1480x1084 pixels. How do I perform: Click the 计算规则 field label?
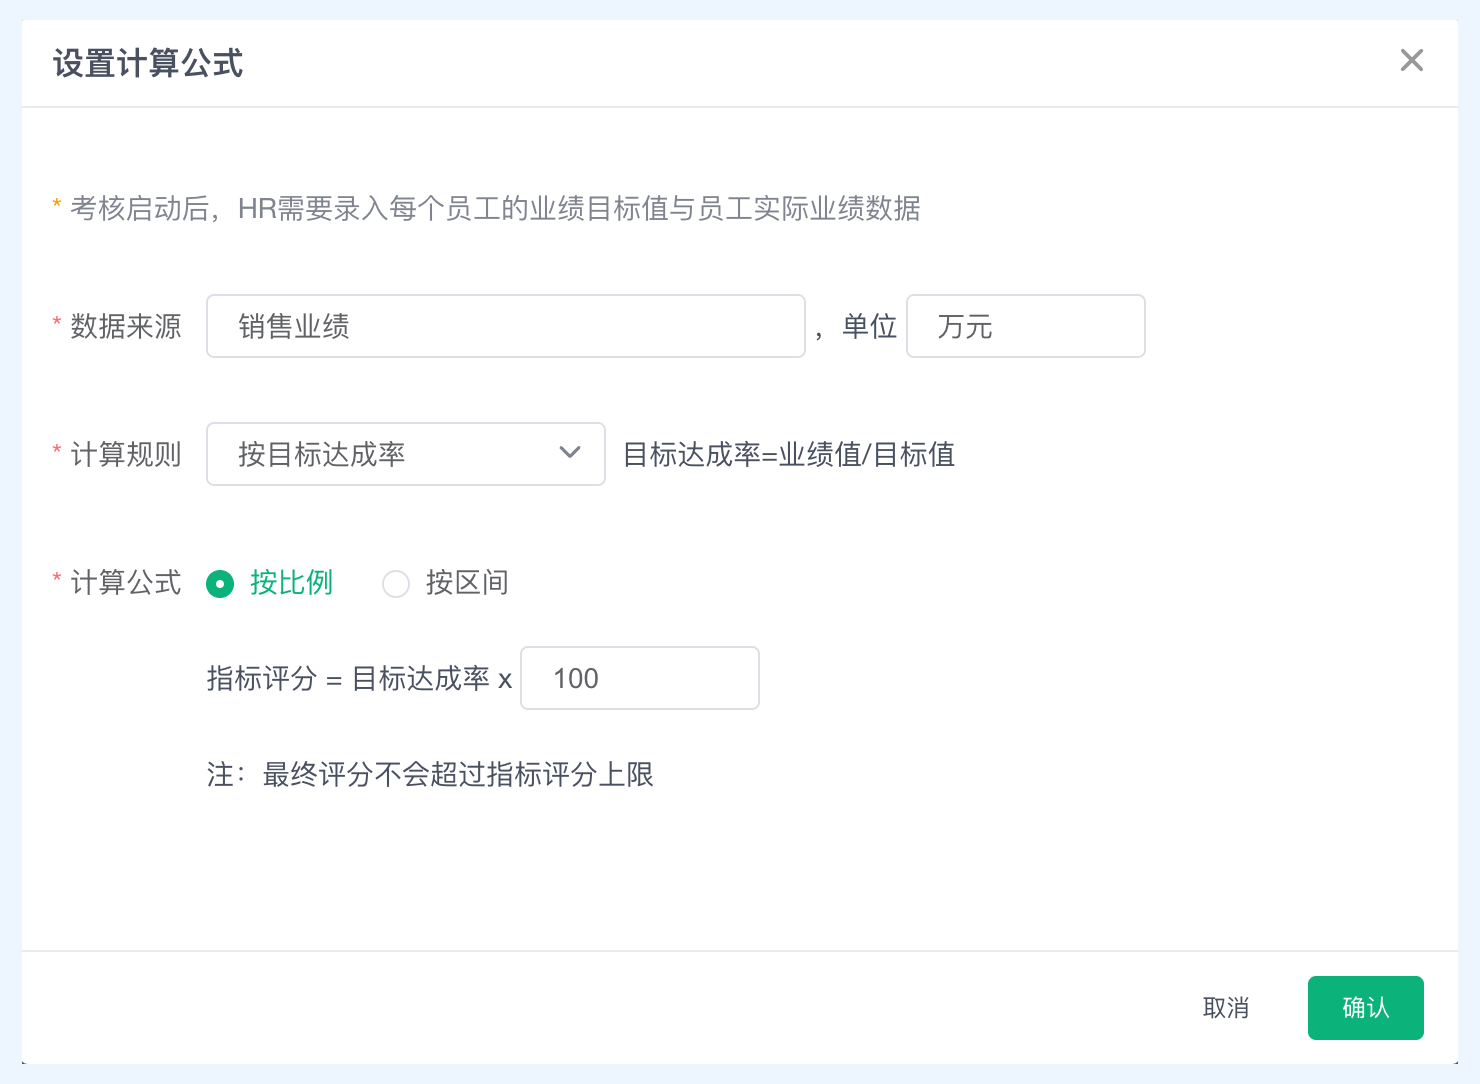tap(126, 455)
